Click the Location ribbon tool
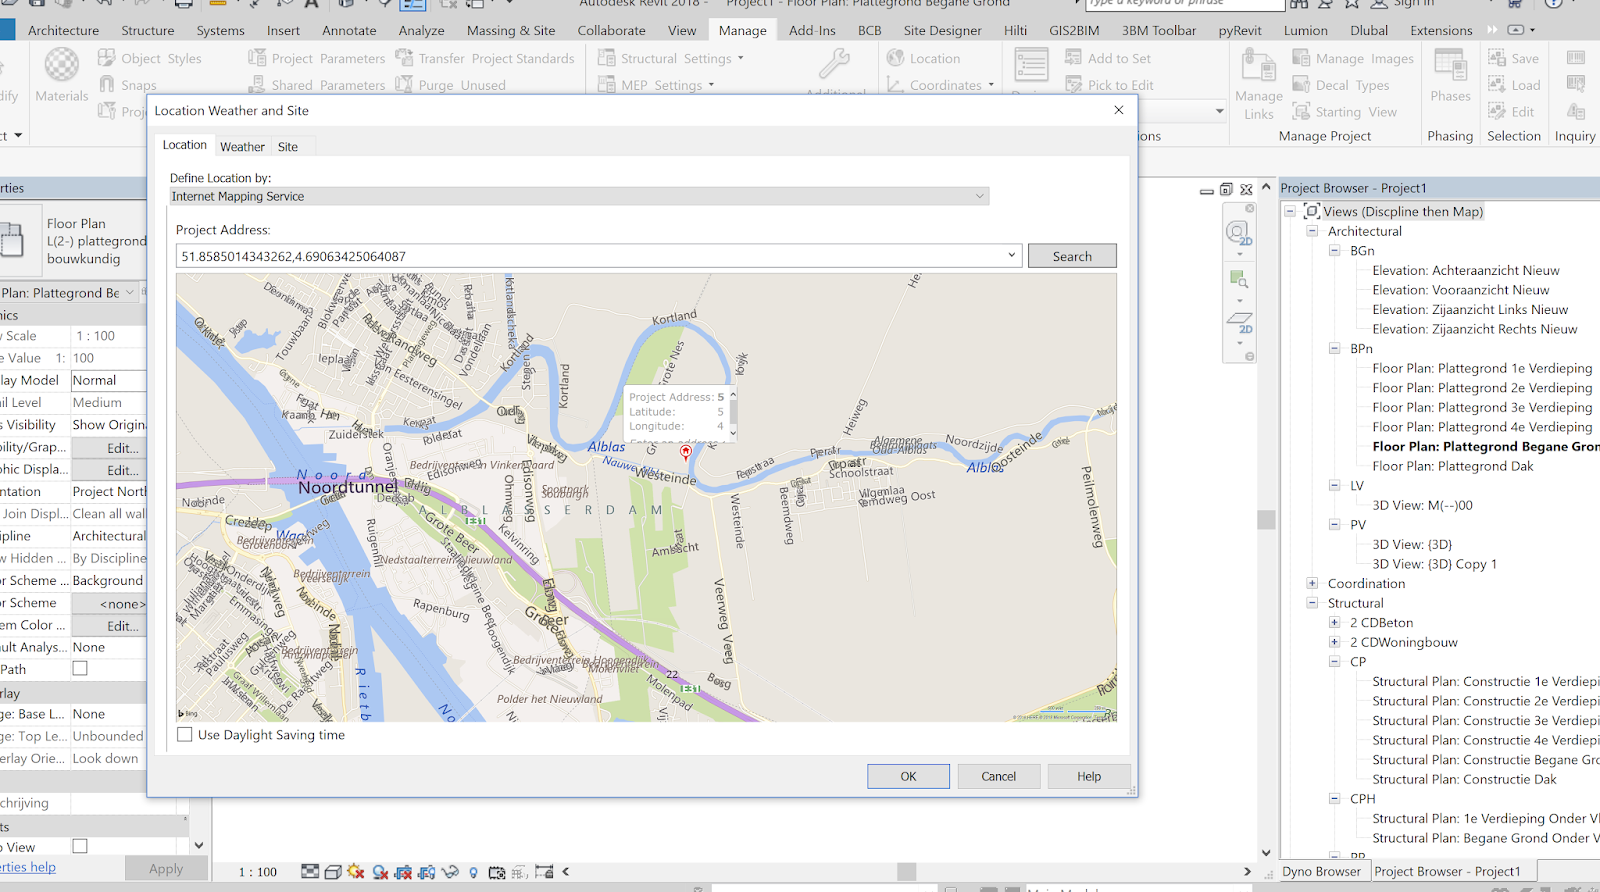1600x892 pixels. pos(924,59)
